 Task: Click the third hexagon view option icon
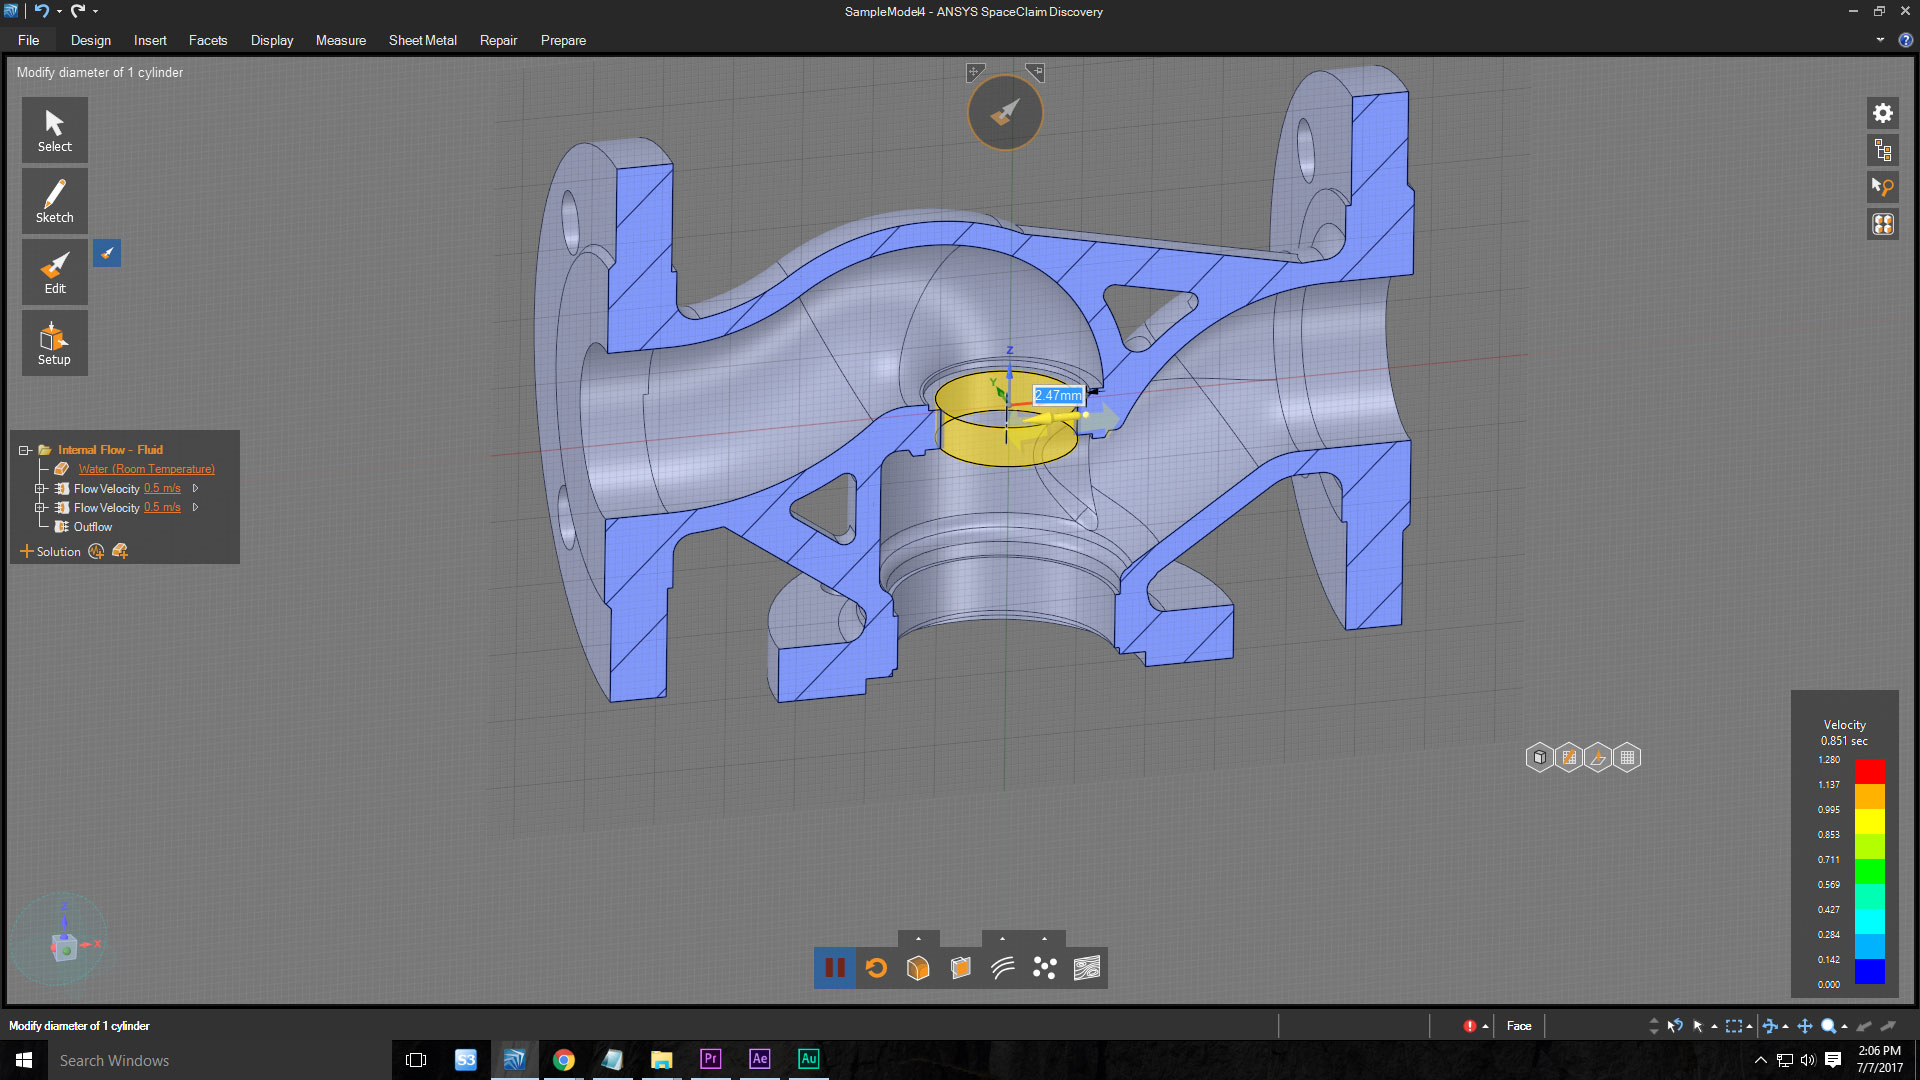point(1598,757)
